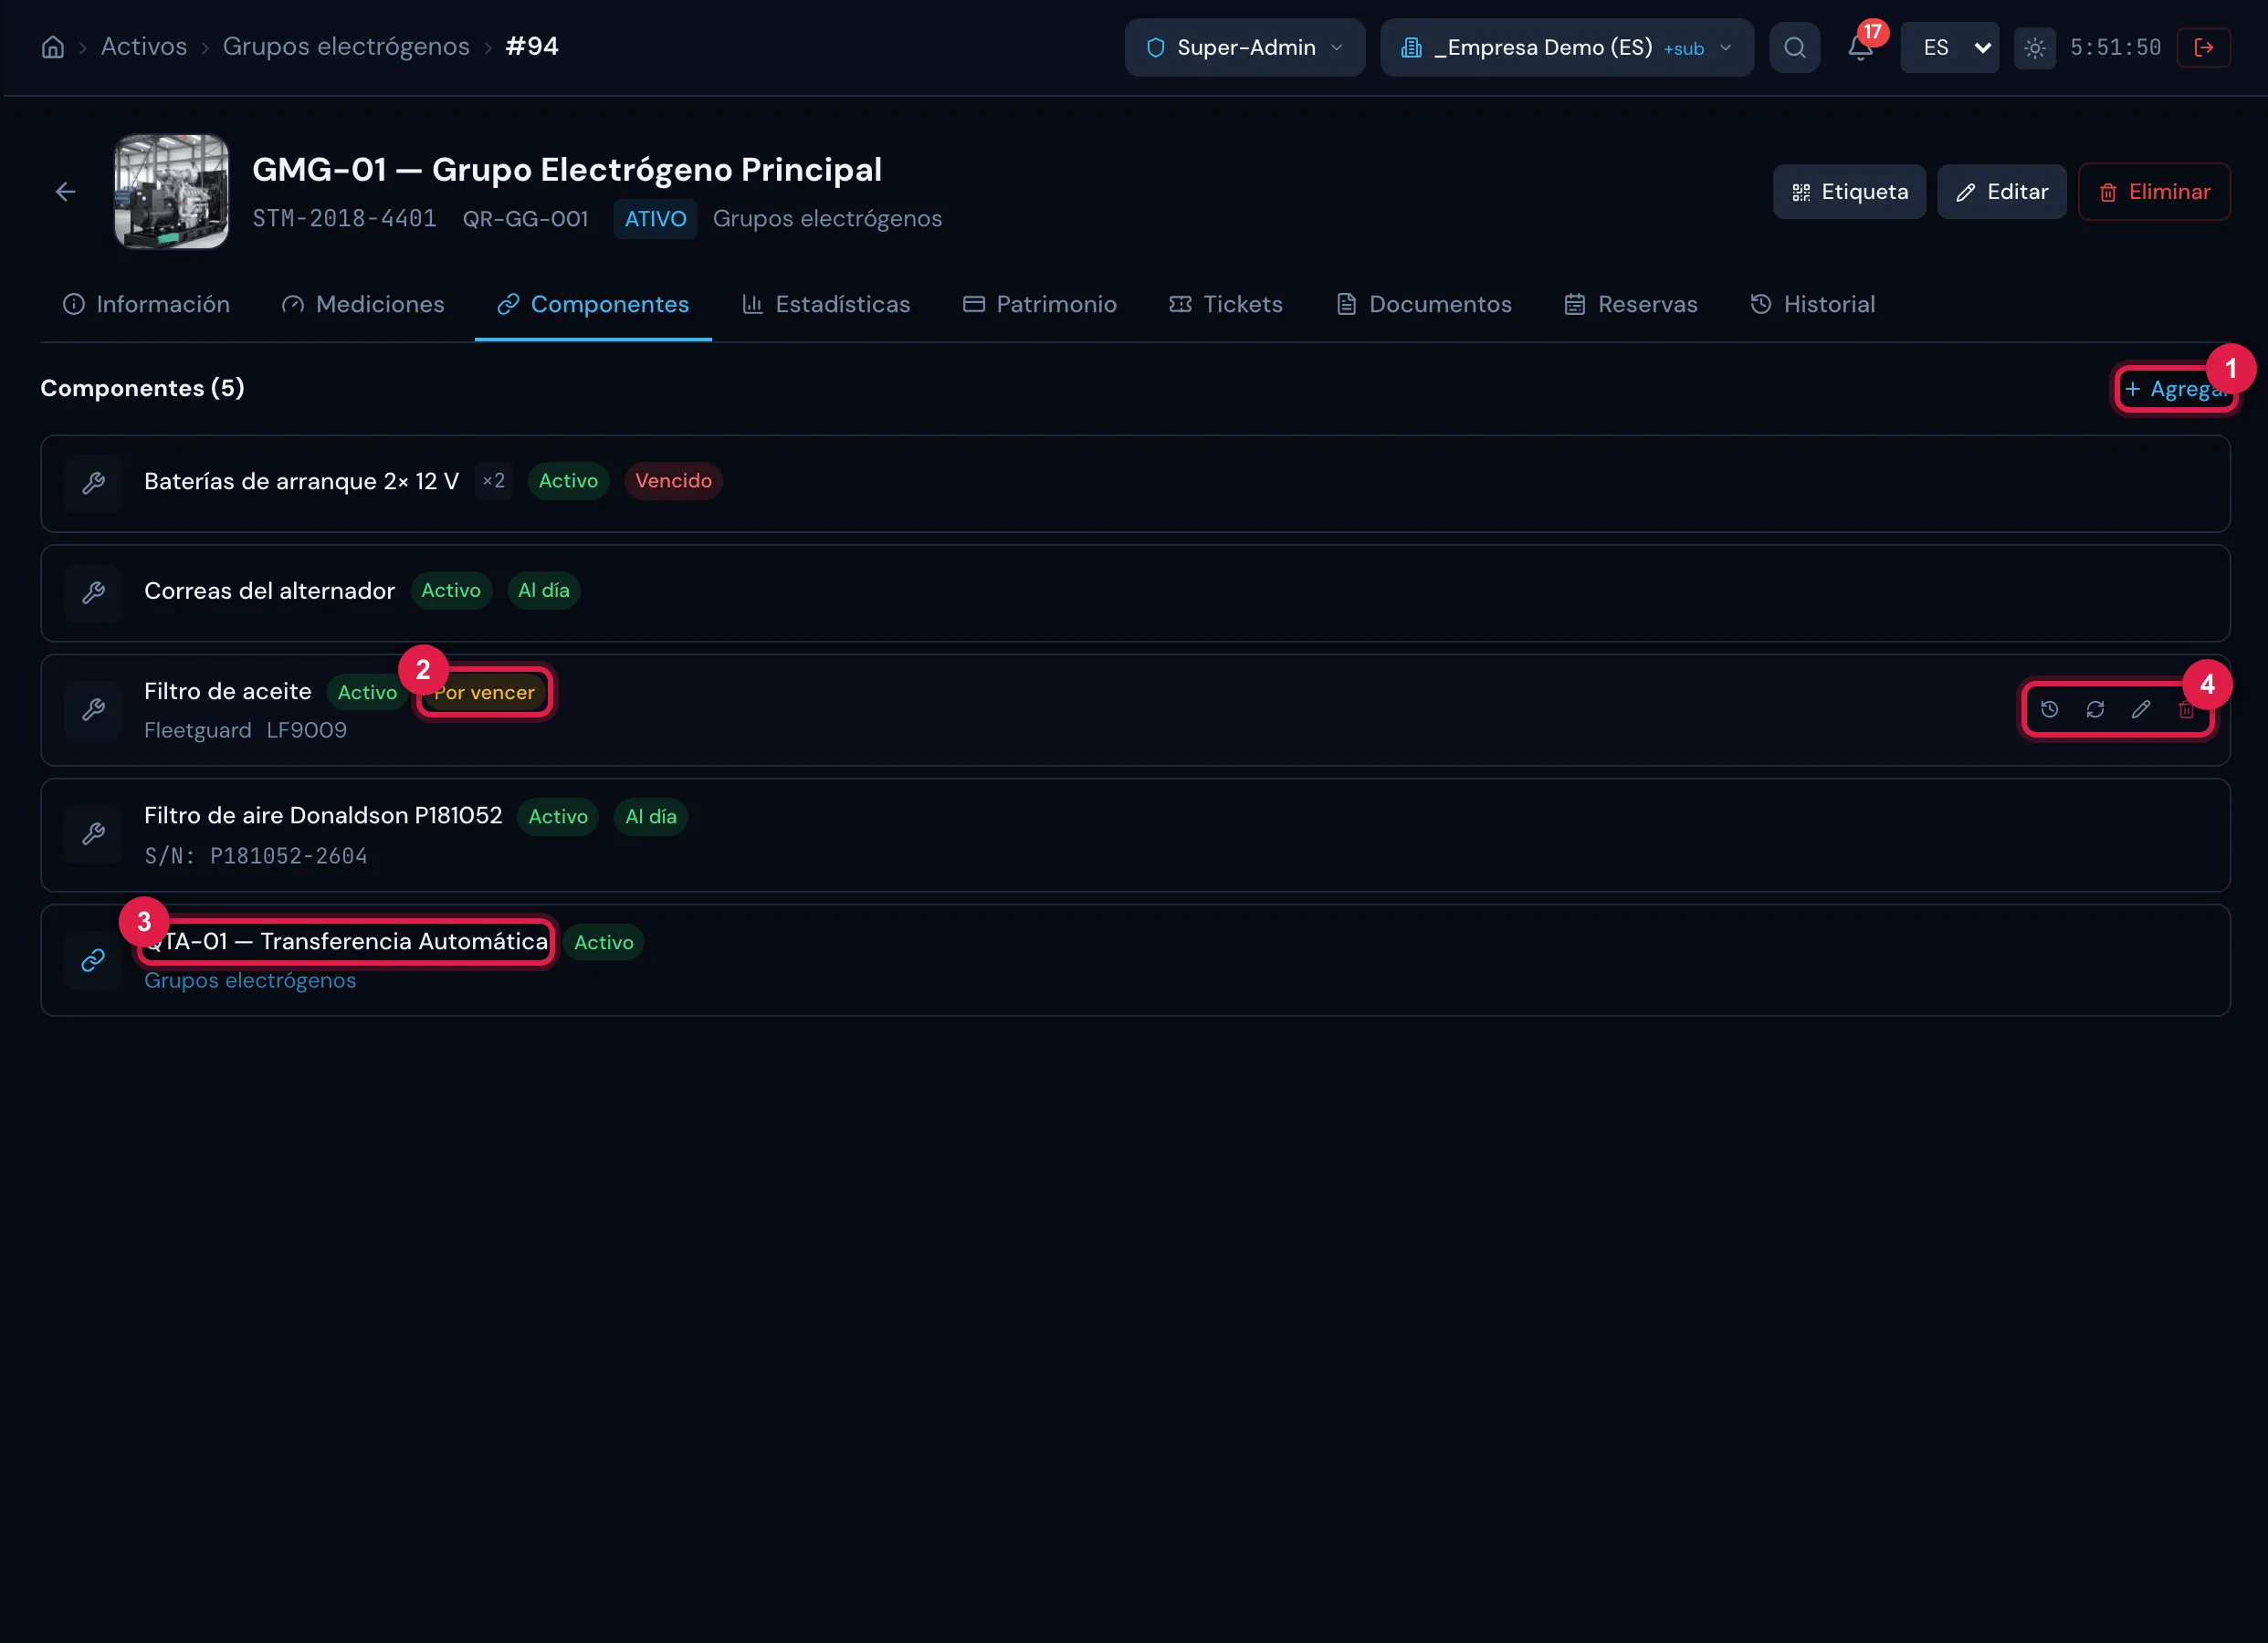Open the Reservas tab
The height and width of the screenshot is (1643, 2268).
(x=1631, y=304)
